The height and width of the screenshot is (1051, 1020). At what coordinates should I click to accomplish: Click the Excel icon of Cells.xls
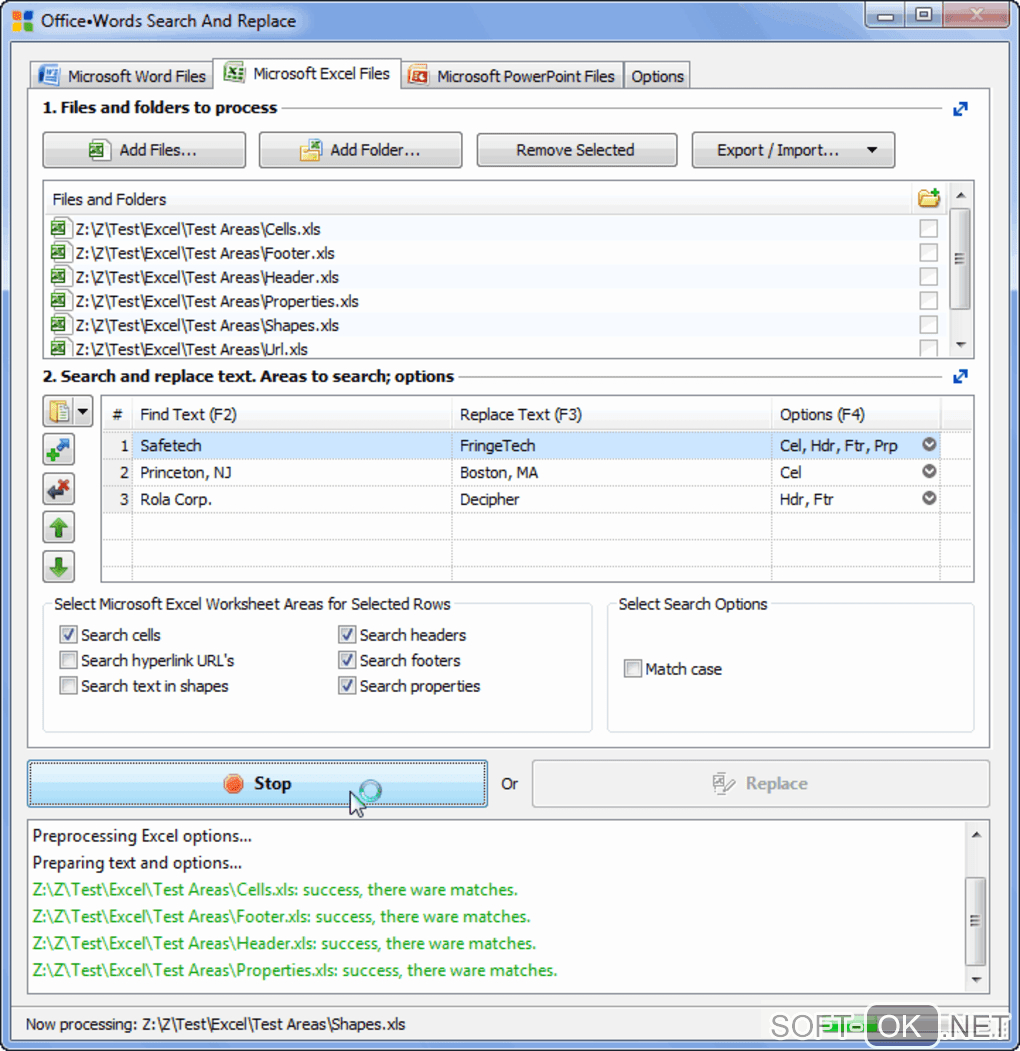[60, 228]
